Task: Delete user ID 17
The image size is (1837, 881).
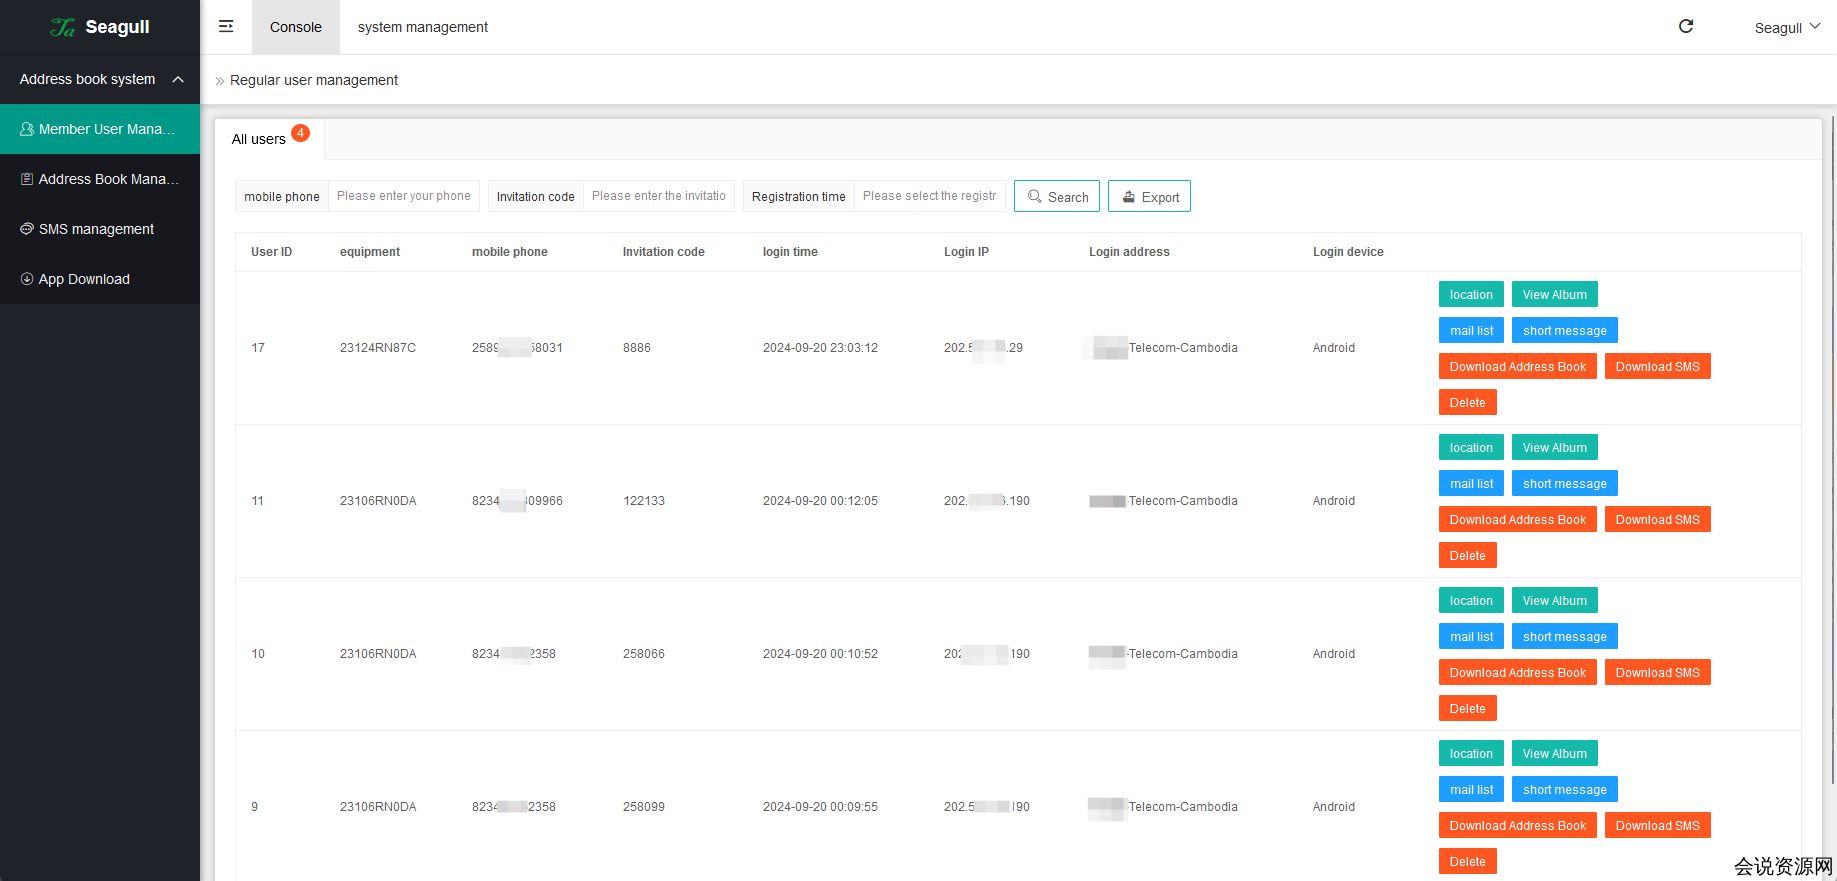Action: coord(1468,402)
